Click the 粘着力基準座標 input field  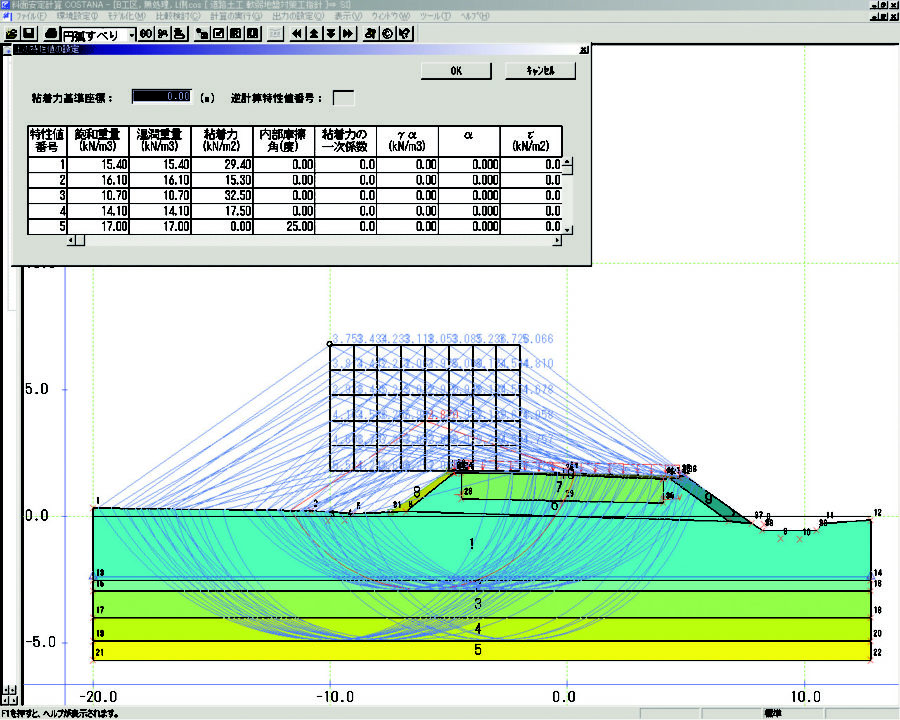pos(162,96)
